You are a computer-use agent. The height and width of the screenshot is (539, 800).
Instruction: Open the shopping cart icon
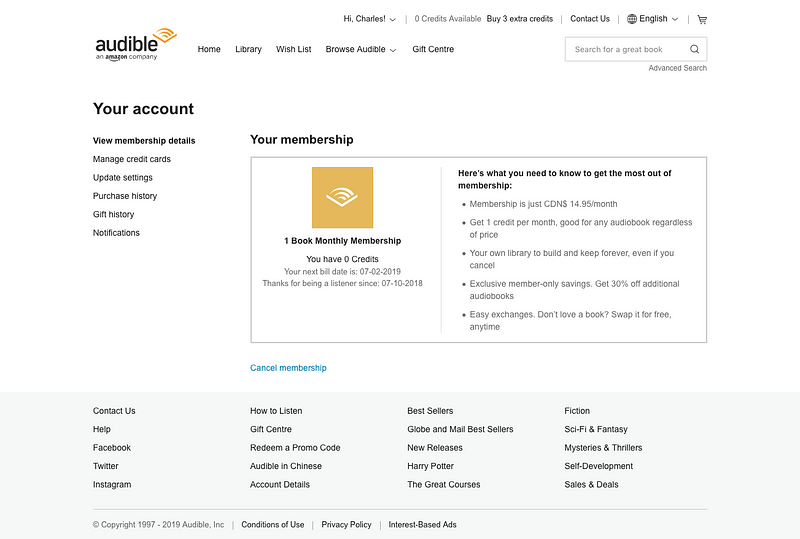pyautogui.click(x=702, y=19)
